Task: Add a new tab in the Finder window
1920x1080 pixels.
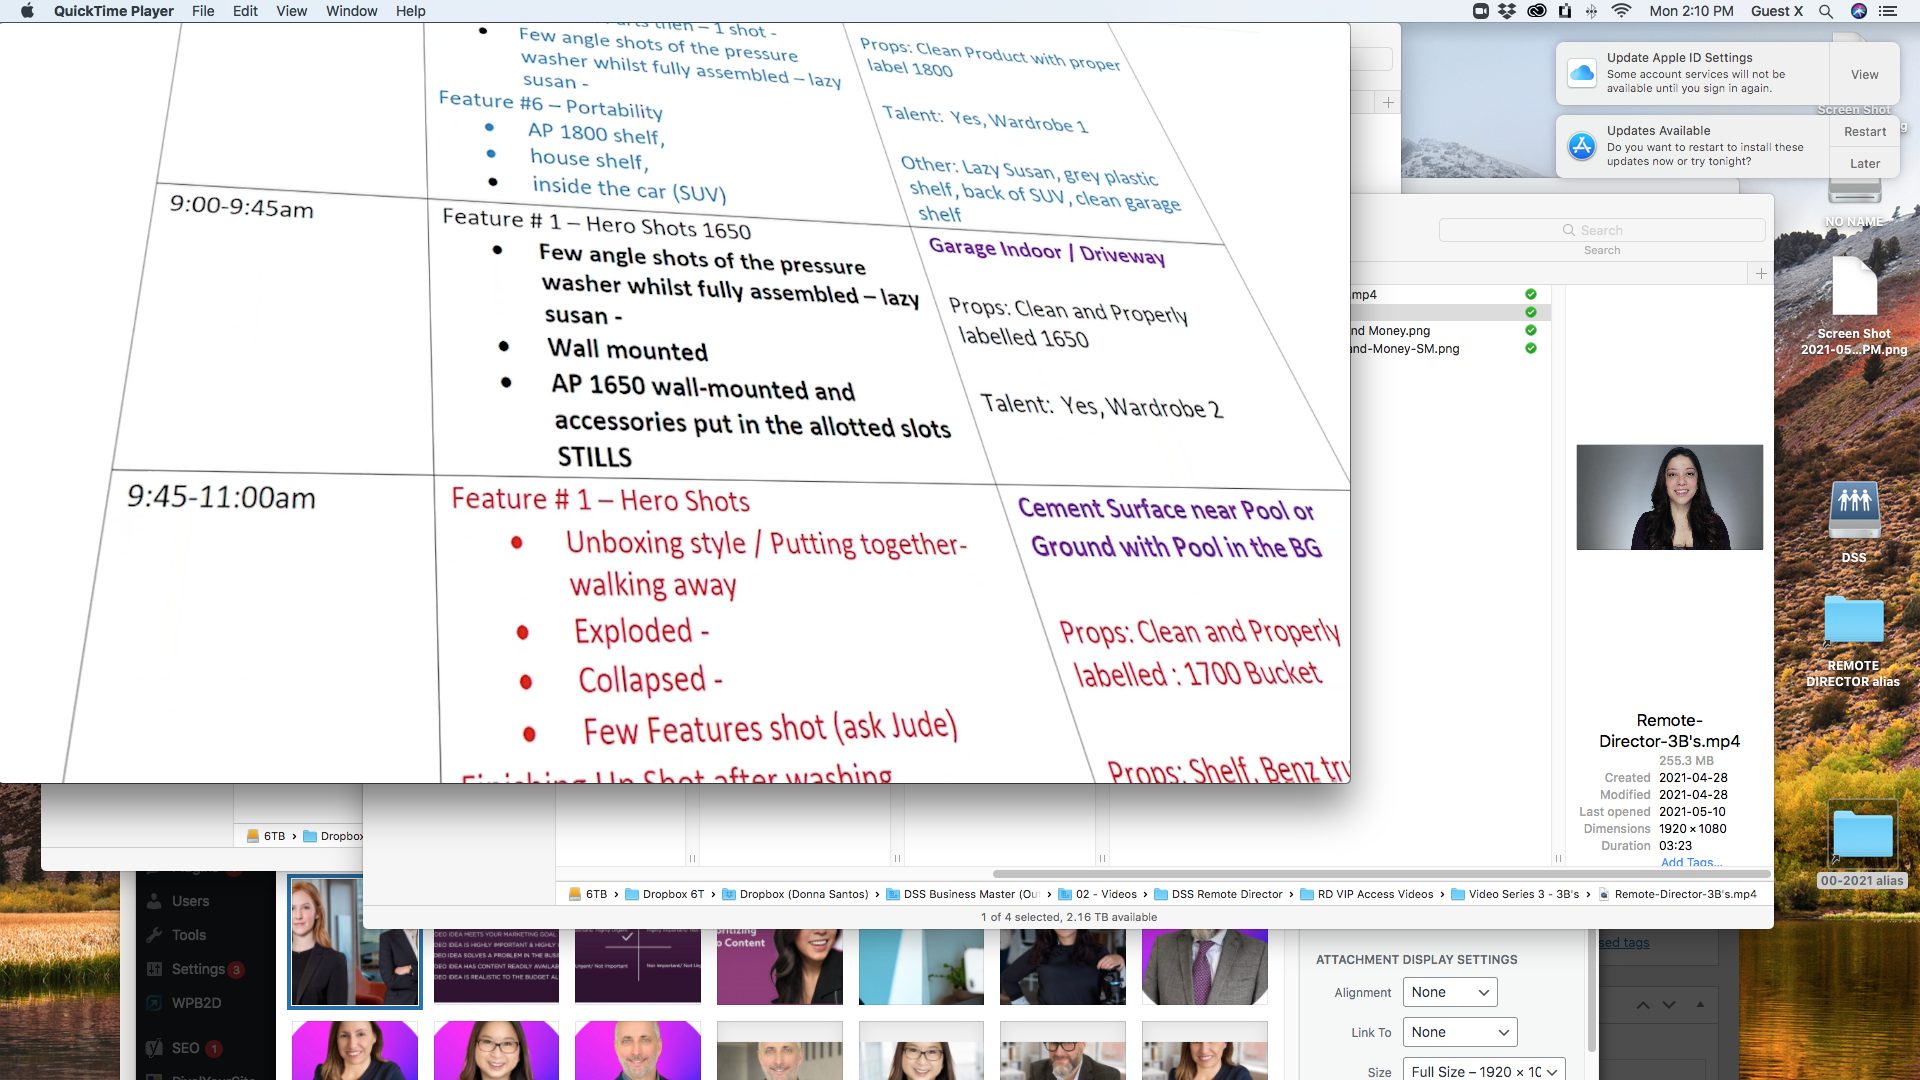Action: click(1761, 273)
